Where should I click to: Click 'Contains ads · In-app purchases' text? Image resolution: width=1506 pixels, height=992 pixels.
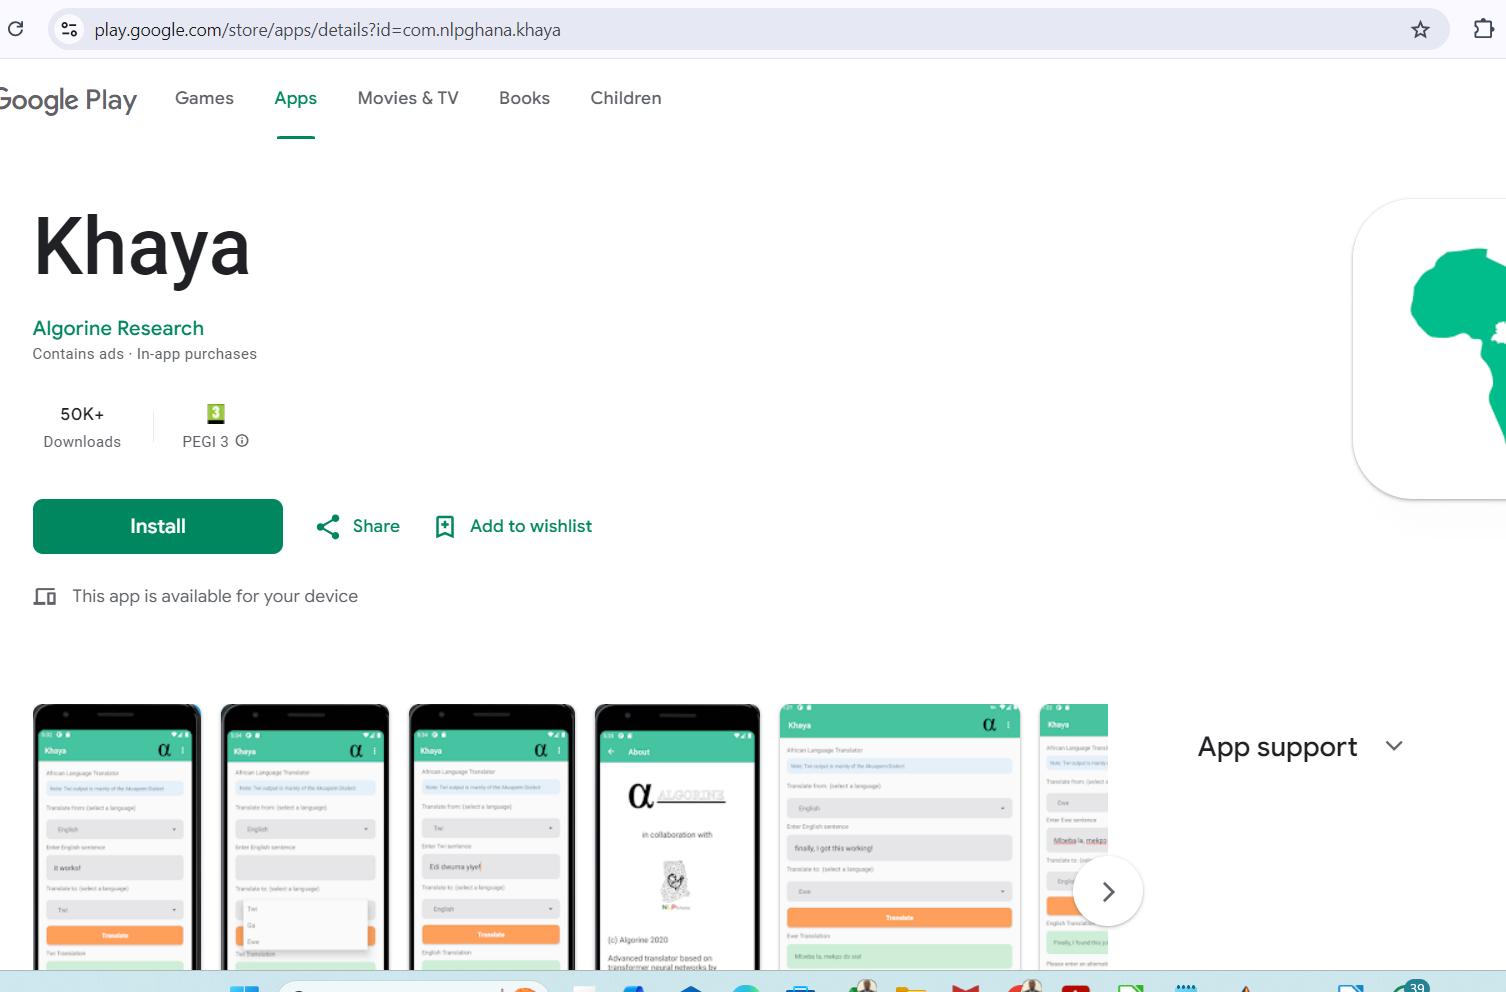coord(145,354)
